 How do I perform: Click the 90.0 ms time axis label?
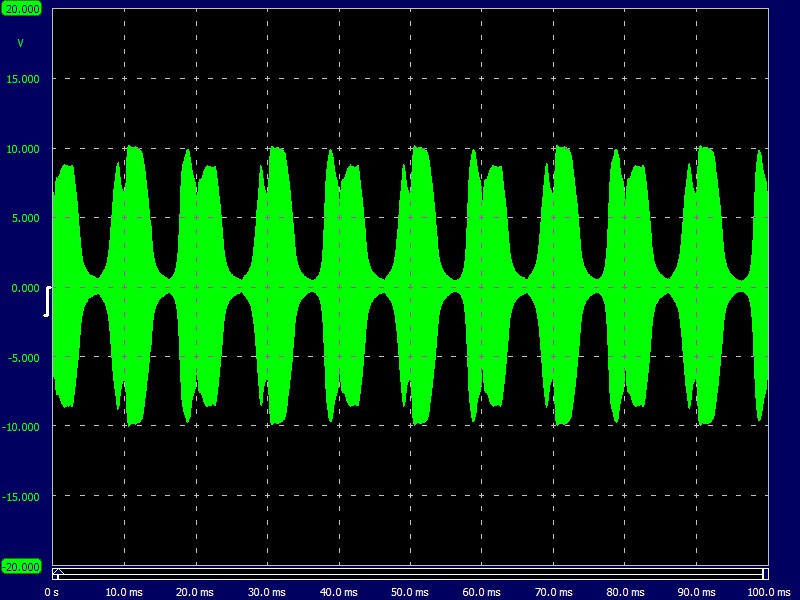click(696, 592)
